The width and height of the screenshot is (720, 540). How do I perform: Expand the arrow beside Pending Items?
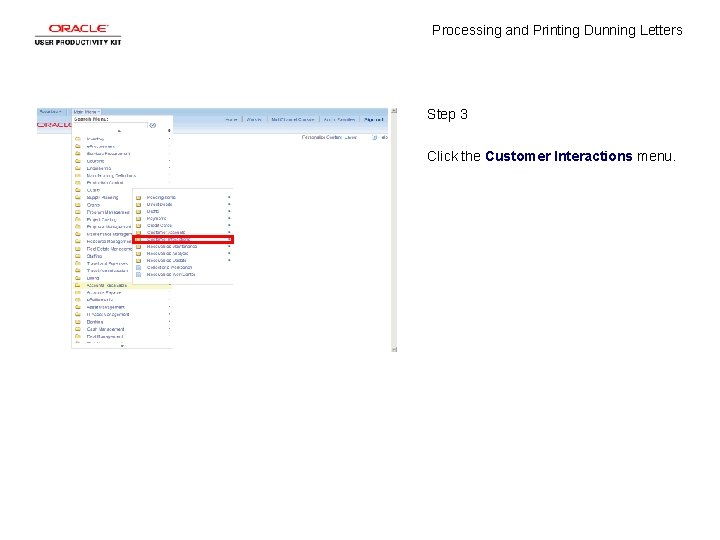[229, 197]
